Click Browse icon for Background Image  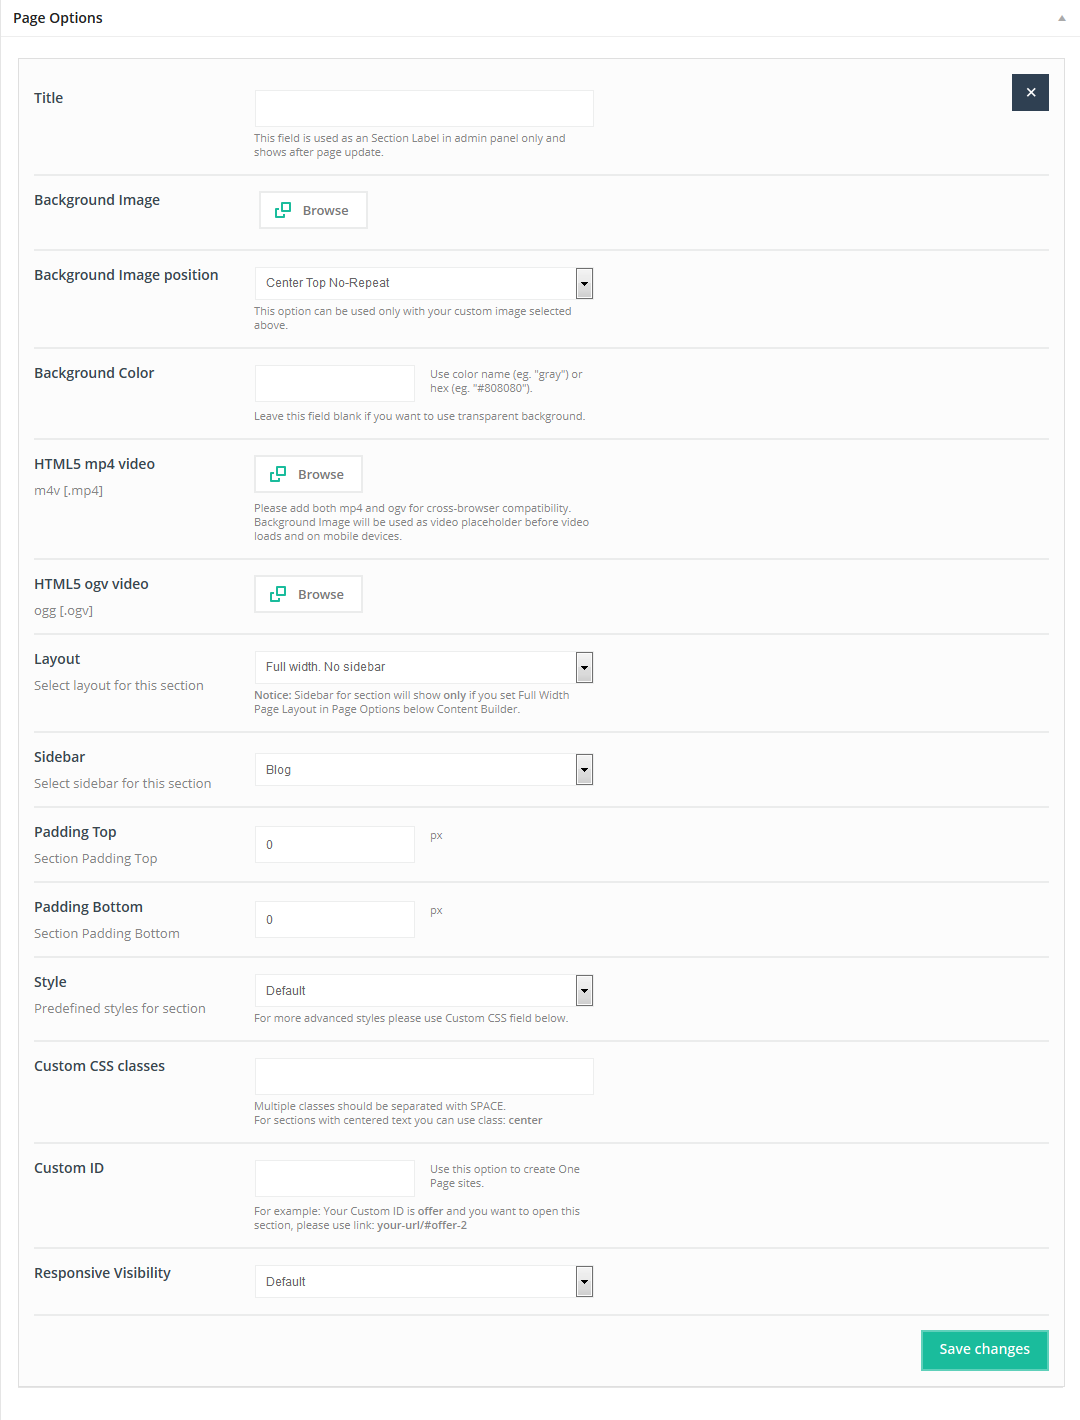point(283,210)
